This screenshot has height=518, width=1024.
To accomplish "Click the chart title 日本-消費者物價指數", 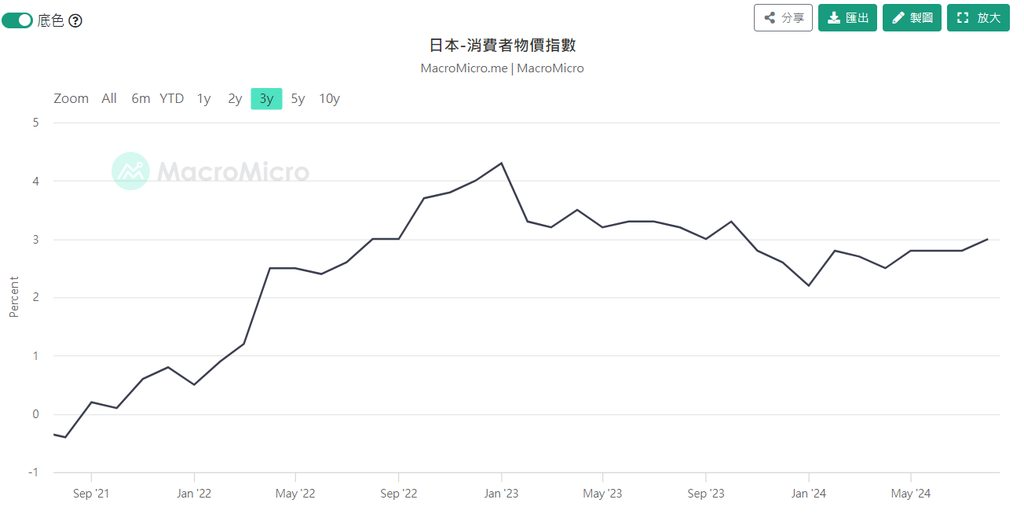I will [502, 45].
